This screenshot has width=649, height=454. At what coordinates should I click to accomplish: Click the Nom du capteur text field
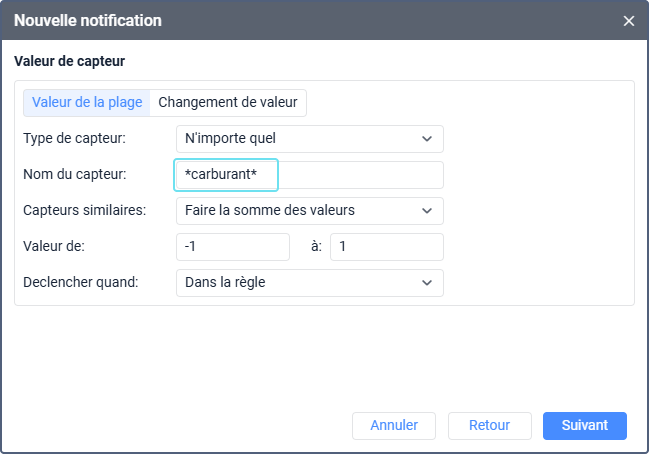pyautogui.click(x=309, y=175)
